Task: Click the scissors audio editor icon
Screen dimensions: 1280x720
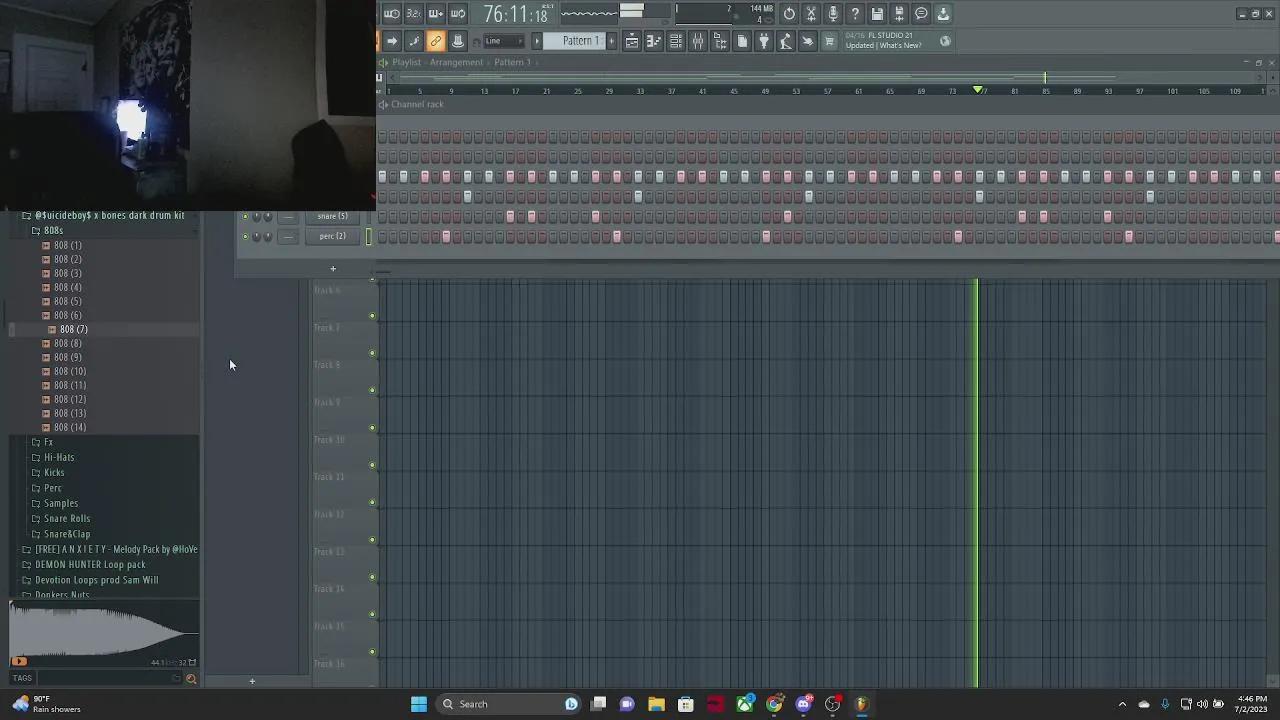Action: (x=811, y=14)
